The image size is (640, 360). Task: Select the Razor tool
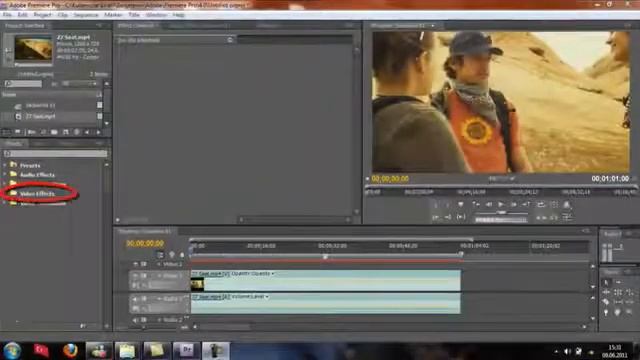(x=607, y=302)
